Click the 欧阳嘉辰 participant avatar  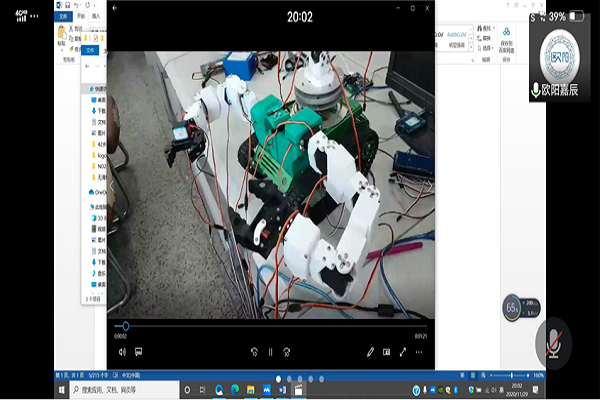[562, 58]
